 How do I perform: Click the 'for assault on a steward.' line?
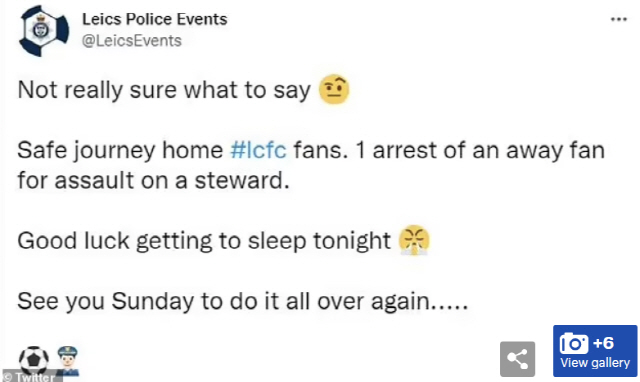153,180
